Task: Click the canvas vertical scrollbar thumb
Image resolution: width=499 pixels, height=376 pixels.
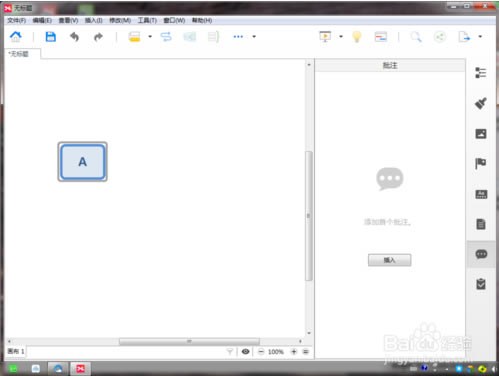Action: (x=309, y=216)
